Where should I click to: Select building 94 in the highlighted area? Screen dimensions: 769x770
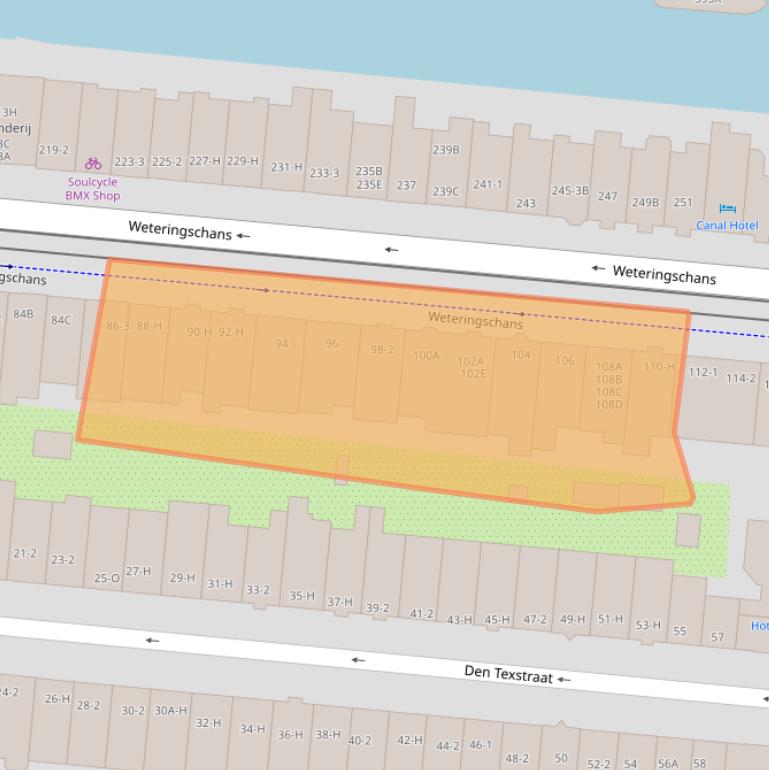tap(281, 344)
